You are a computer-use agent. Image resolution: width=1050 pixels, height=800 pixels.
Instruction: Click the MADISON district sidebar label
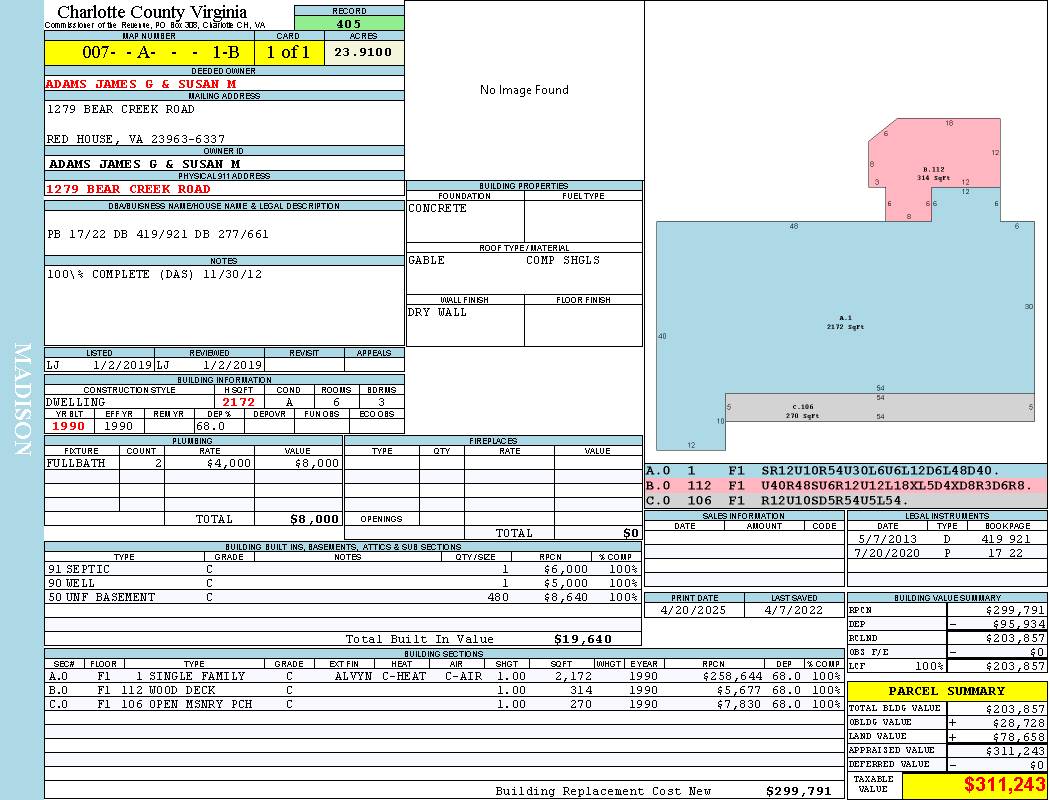click(x=22, y=400)
